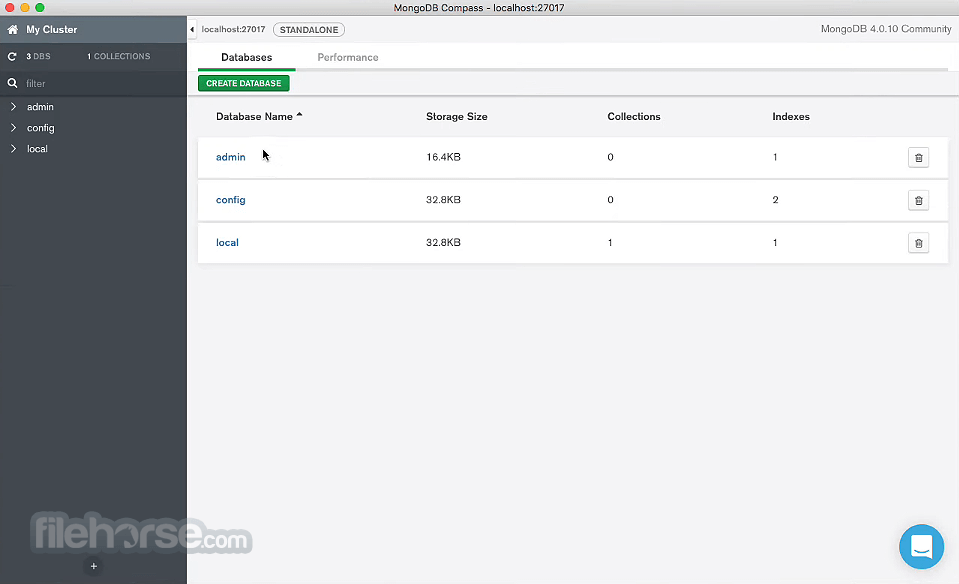Image resolution: width=959 pixels, height=584 pixels.
Task: Collapse the sidebar with the arrow toggle
Action: tap(192, 29)
